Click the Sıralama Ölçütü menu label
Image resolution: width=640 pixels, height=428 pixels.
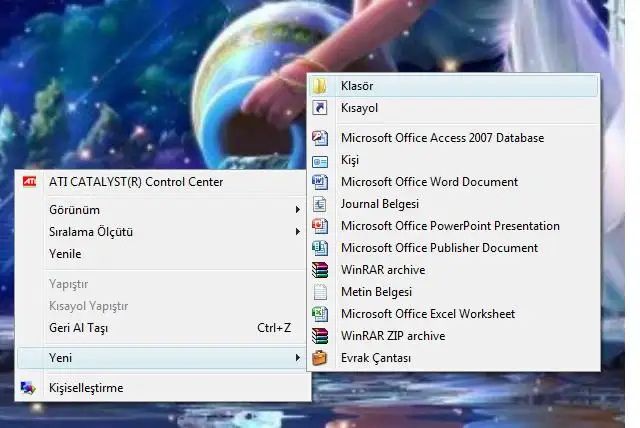91,232
